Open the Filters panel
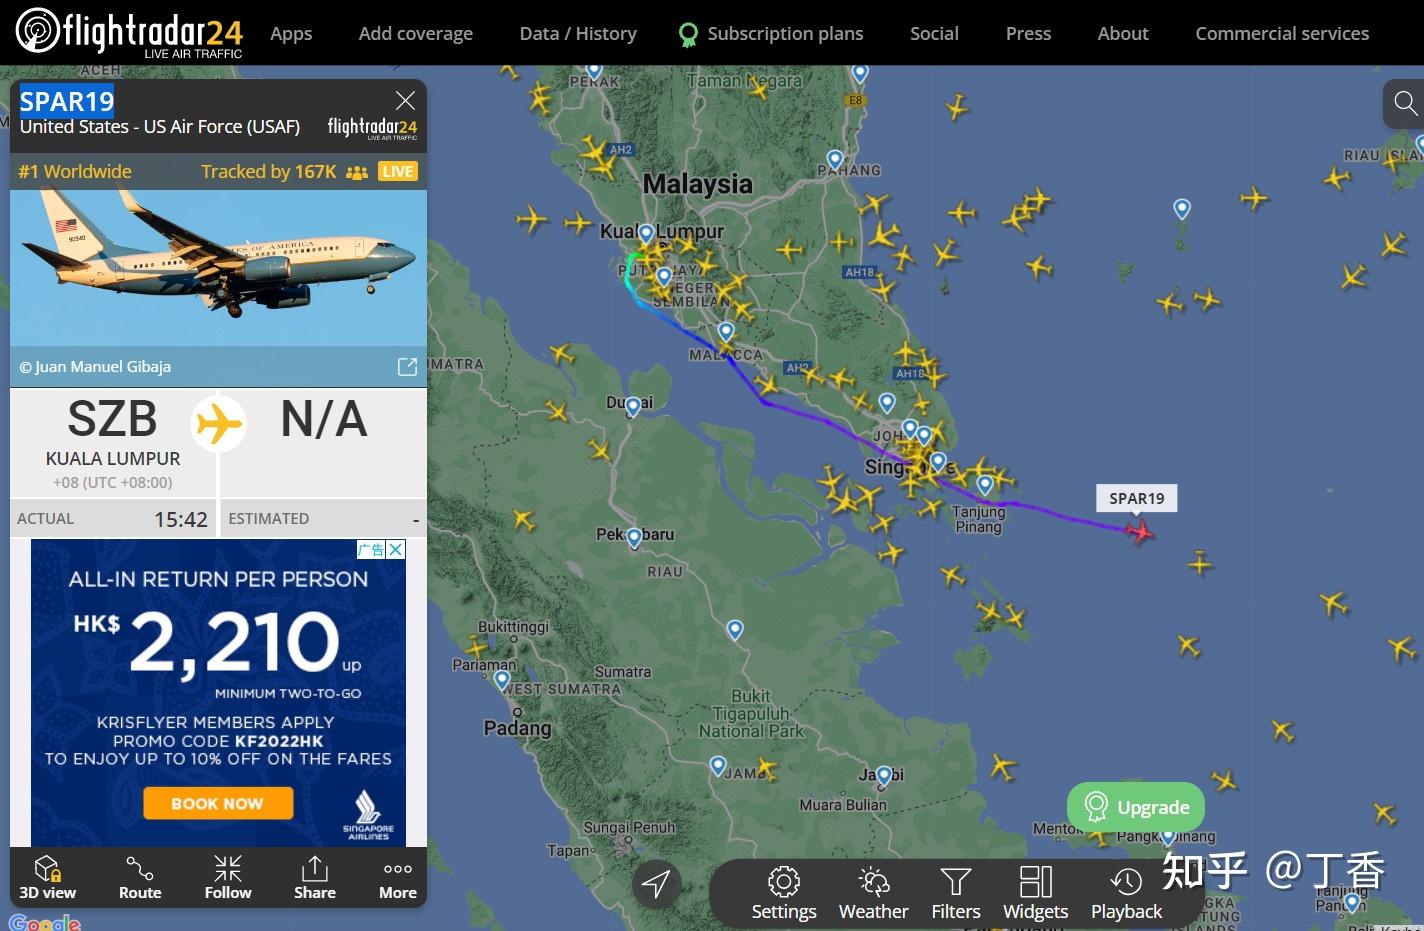Viewport: 1424px width, 931px height. pyautogui.click(x=956, y=893)
